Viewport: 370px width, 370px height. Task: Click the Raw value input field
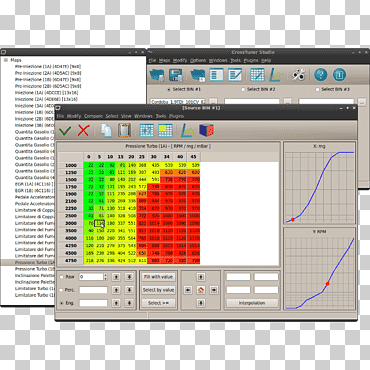coord(91,277)
